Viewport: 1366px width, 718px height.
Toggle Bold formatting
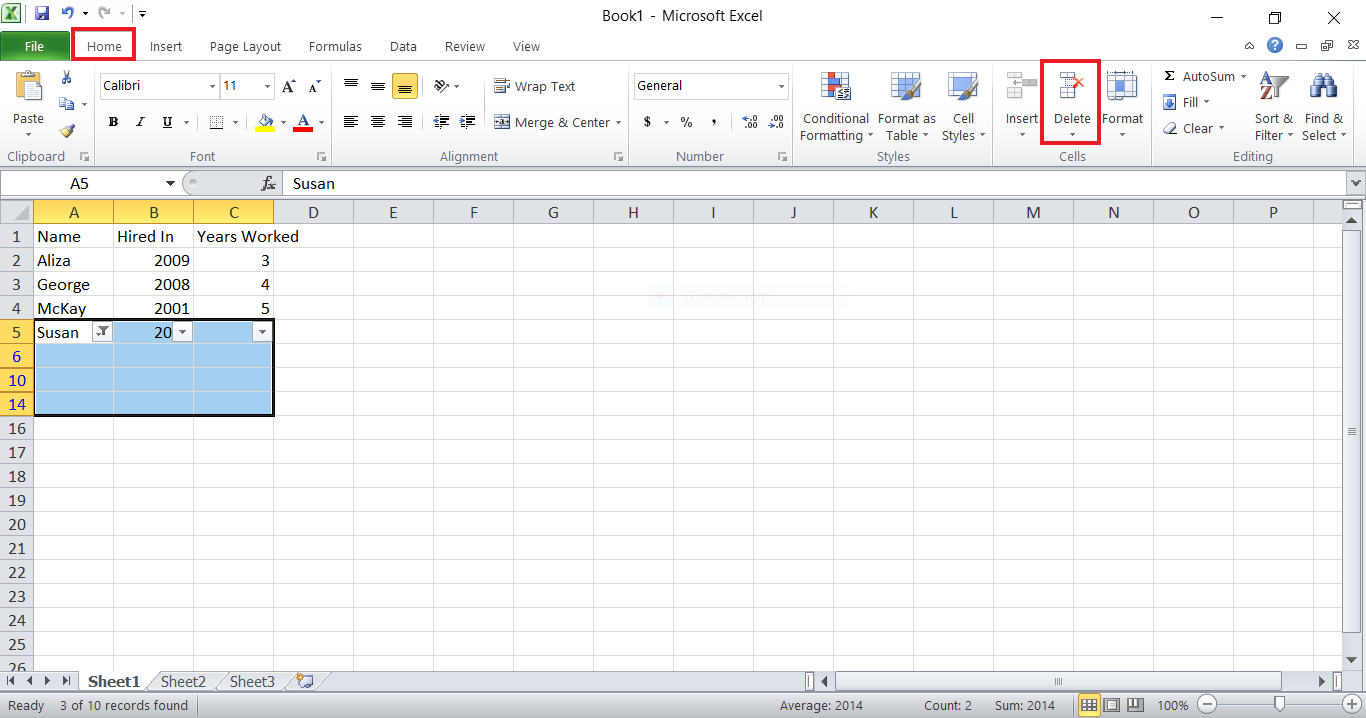113,122
